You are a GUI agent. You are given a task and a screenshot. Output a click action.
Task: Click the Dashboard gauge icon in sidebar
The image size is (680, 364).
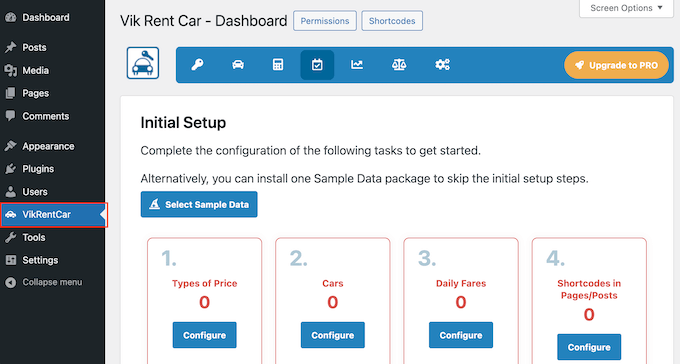pos(11,17)
